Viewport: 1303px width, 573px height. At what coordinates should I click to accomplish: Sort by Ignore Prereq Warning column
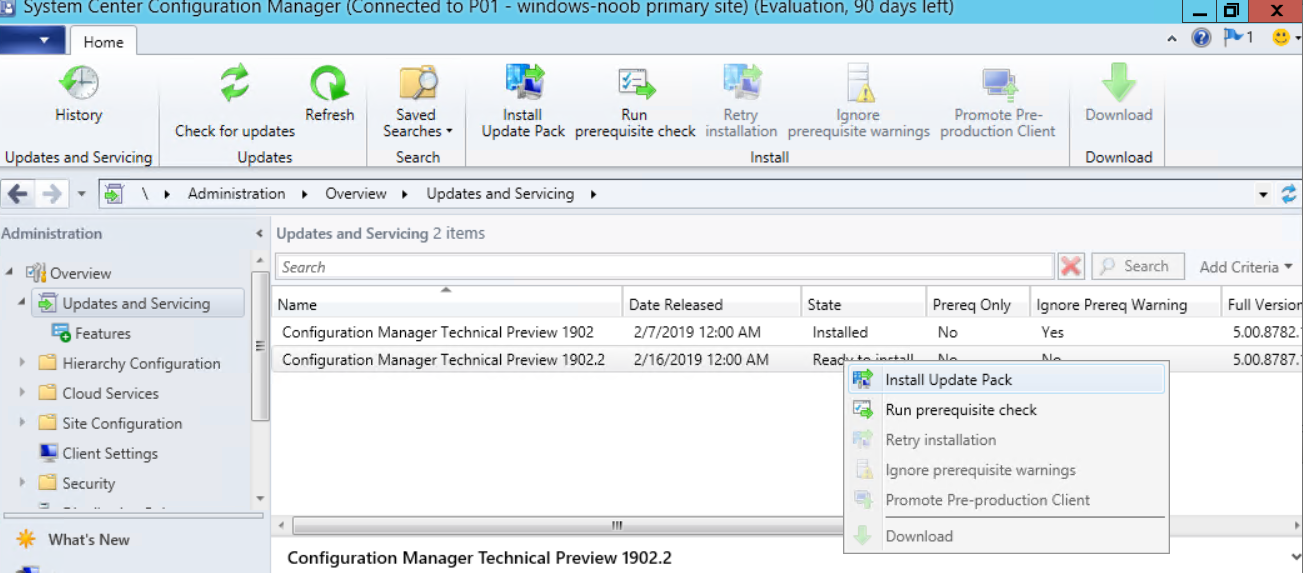point(1126,304)
